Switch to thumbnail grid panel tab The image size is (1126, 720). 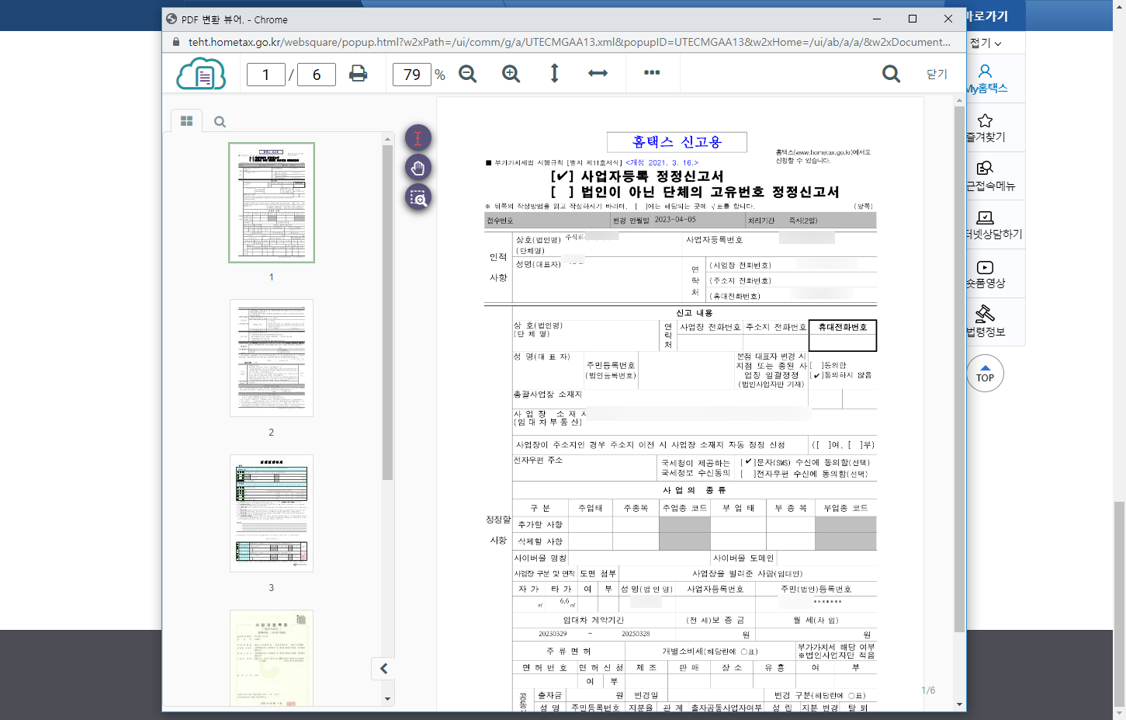pos(187,121)
